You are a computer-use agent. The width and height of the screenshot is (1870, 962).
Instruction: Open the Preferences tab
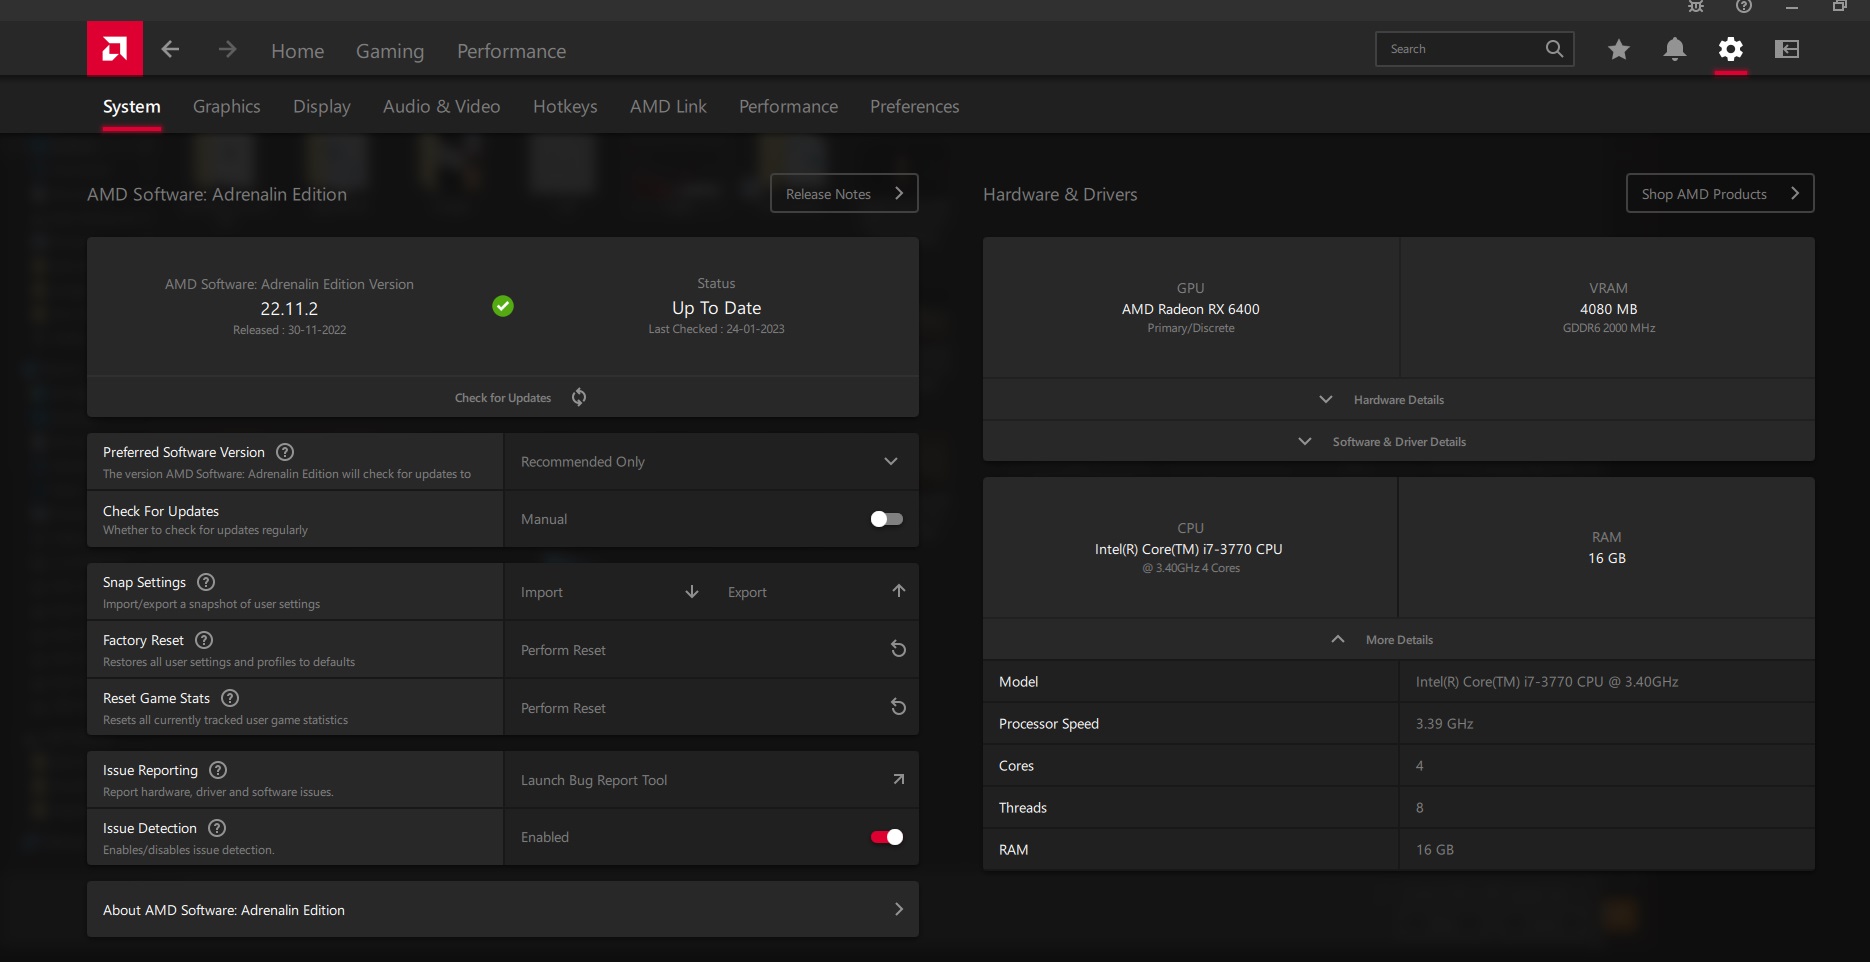pyautogui.click(x=915, y=106)
